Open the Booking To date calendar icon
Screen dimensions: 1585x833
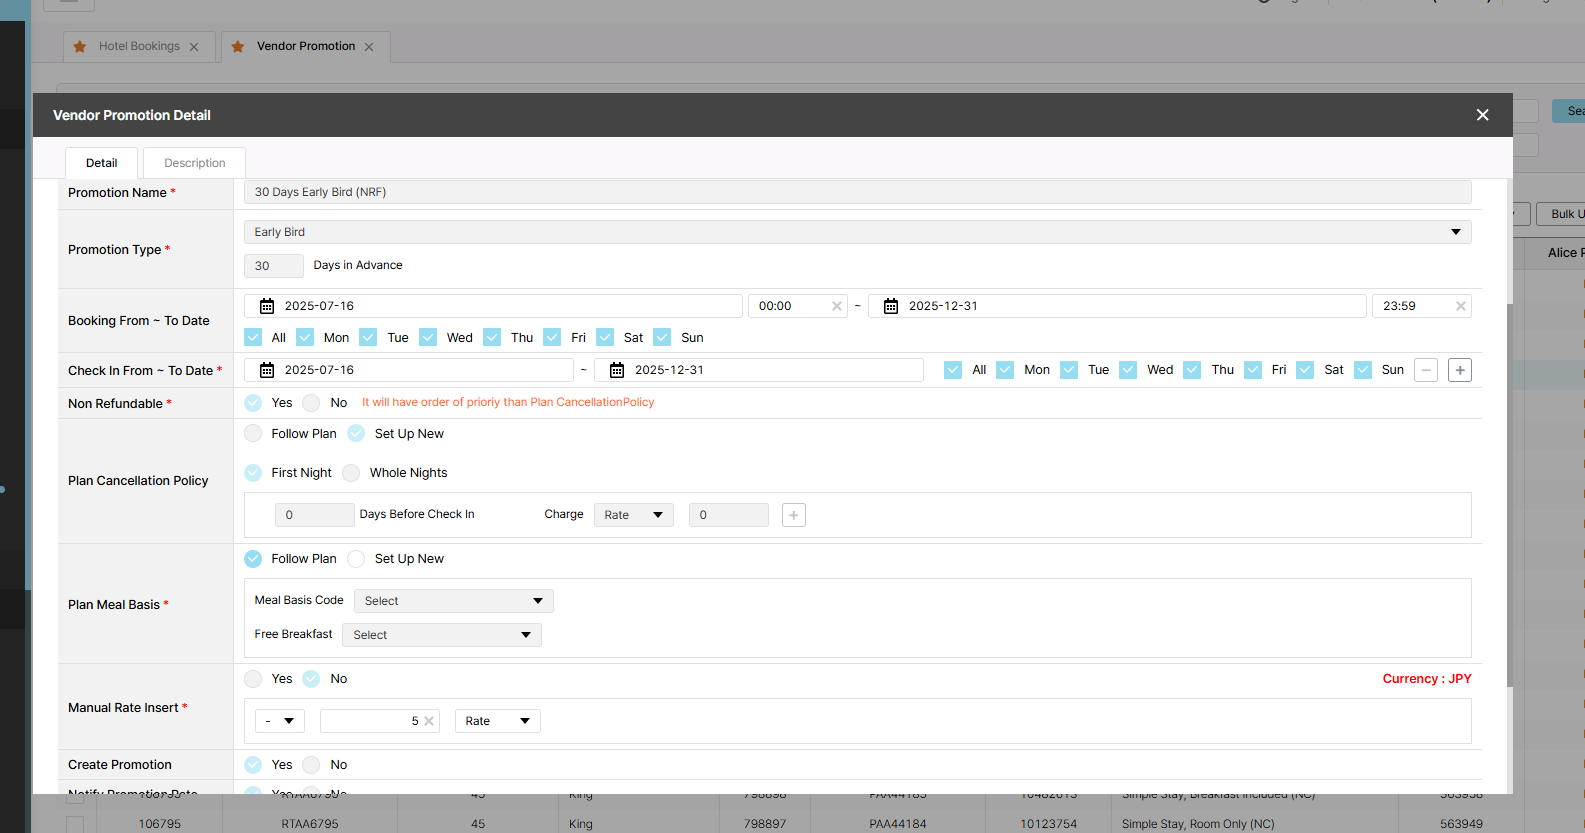click(x=891, y=306)
